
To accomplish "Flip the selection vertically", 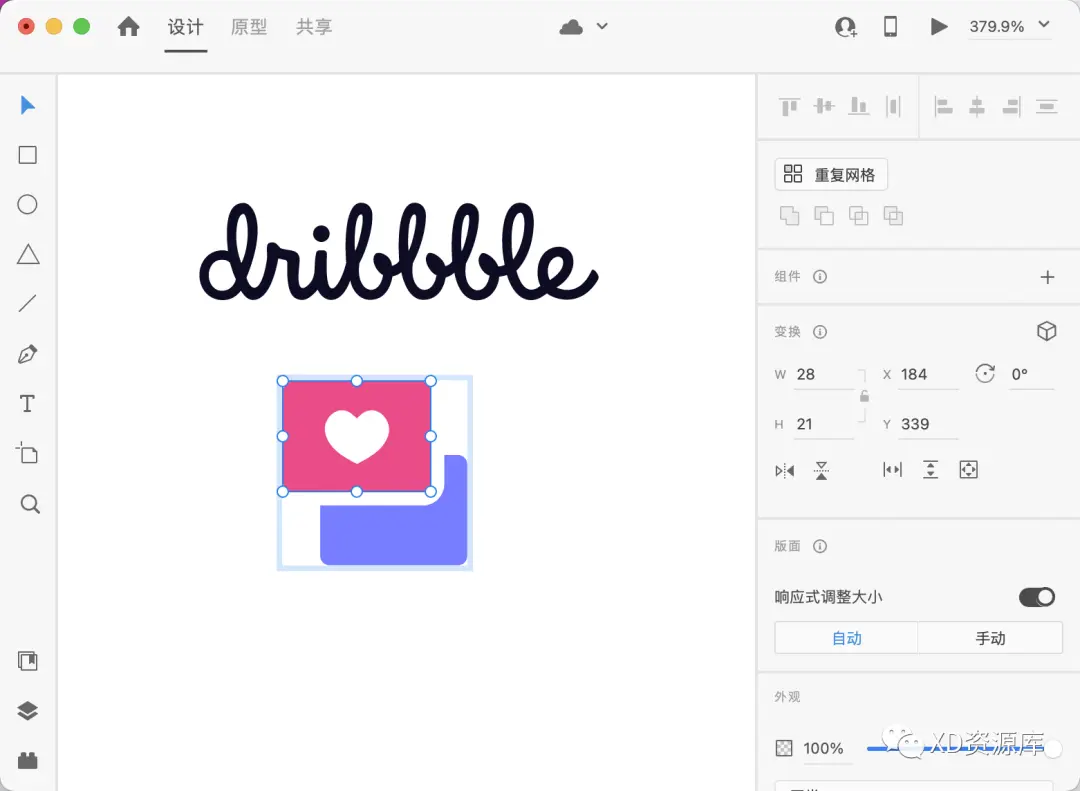I will 821,471.
